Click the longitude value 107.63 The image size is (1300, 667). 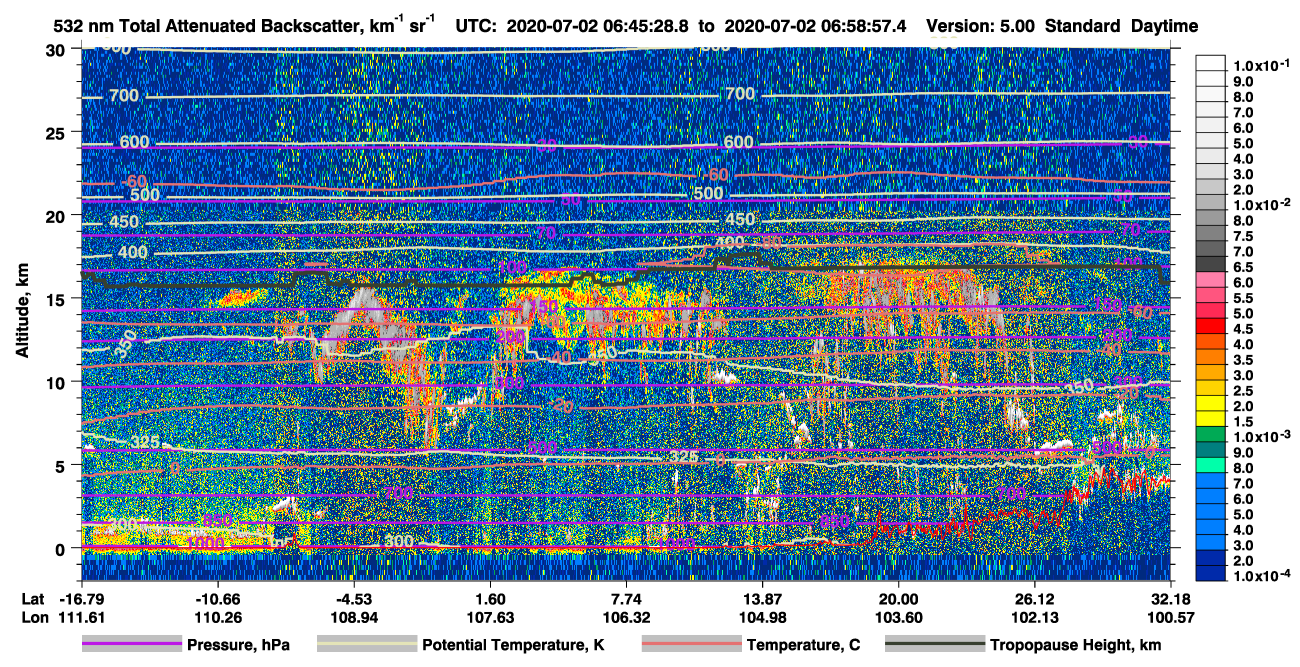coord(490,617)
